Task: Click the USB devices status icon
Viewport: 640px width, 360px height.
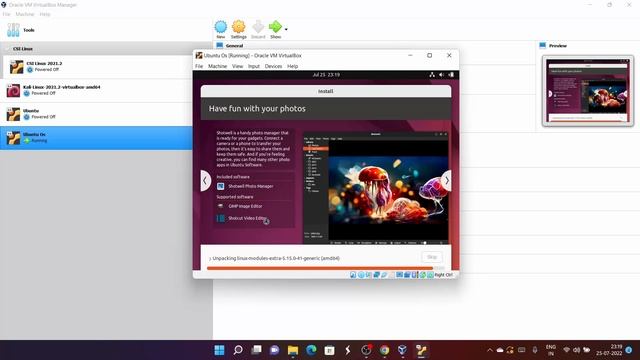Action: click(x=384, y=275)
